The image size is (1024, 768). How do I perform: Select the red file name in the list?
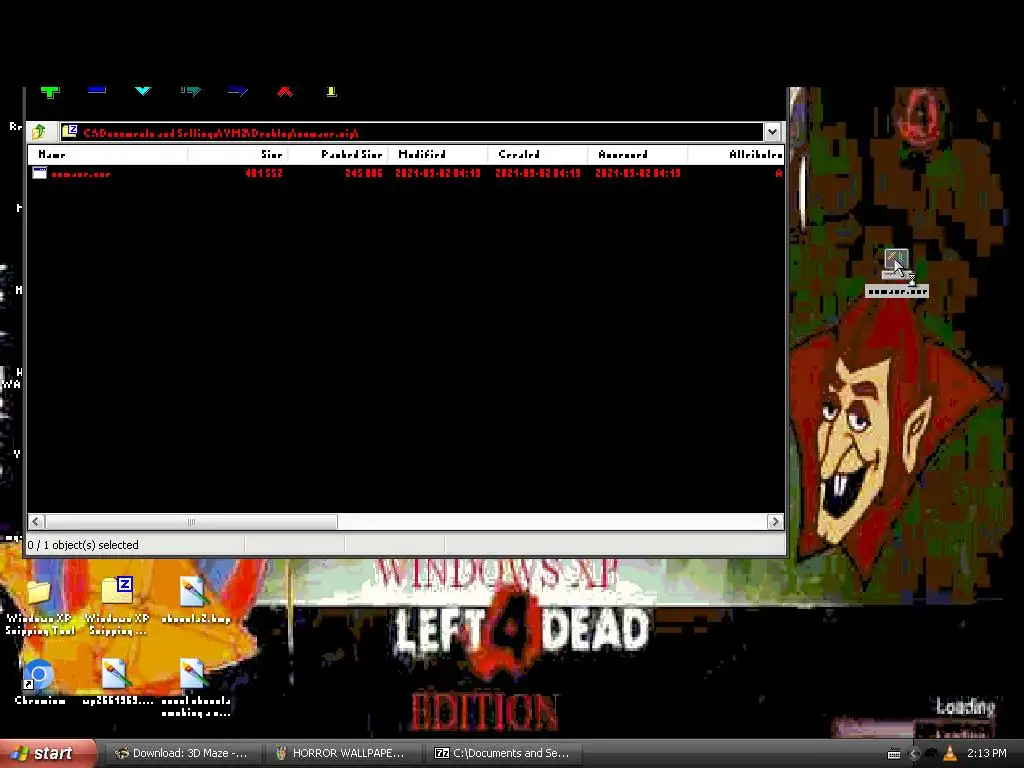click(81, 174)
